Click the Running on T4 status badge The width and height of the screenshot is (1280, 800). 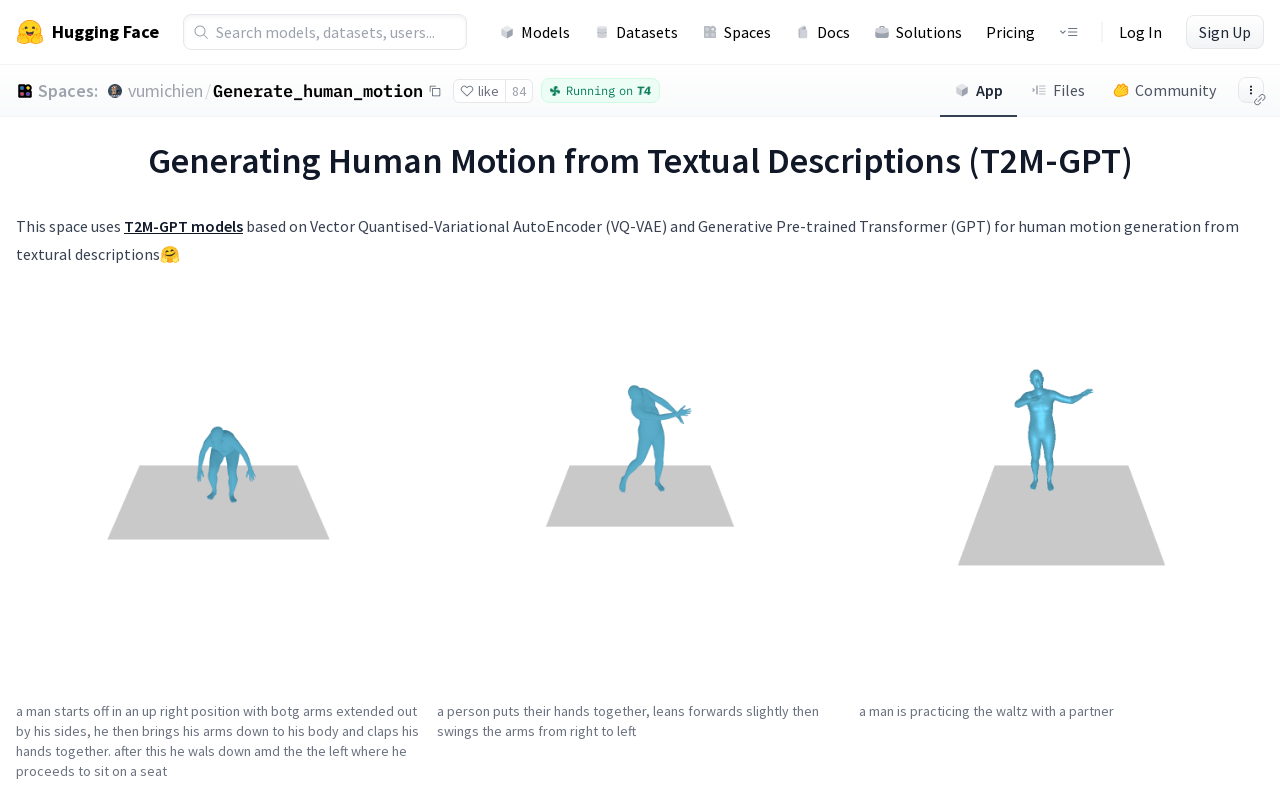tap(600, 91)
